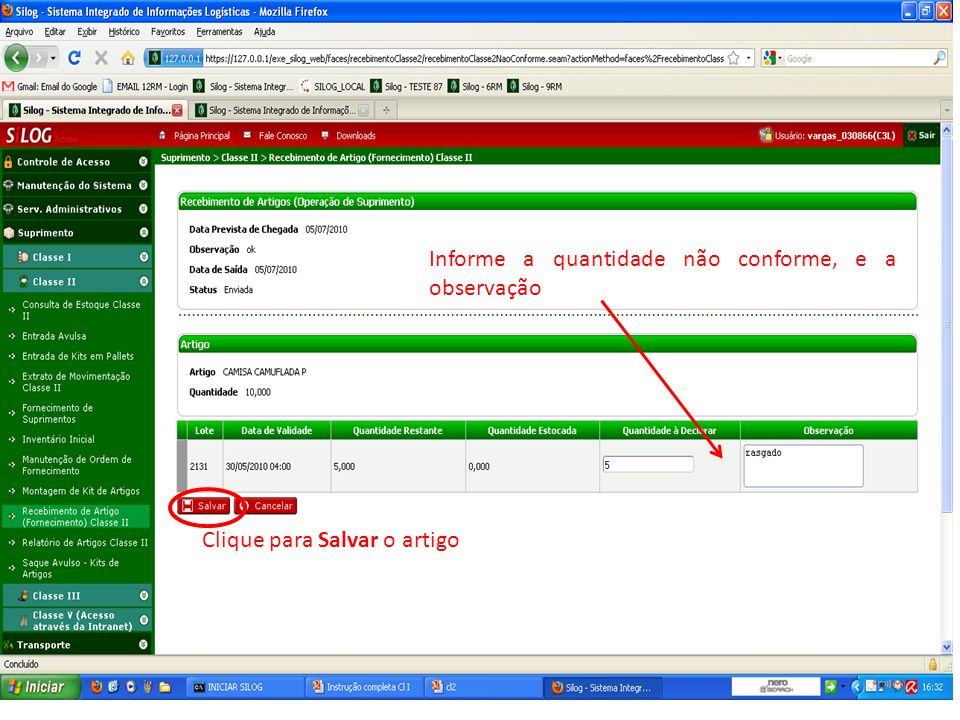Reload the page with the refresh icon
Viewport: 960px width, 720px height.
[74, 58]
